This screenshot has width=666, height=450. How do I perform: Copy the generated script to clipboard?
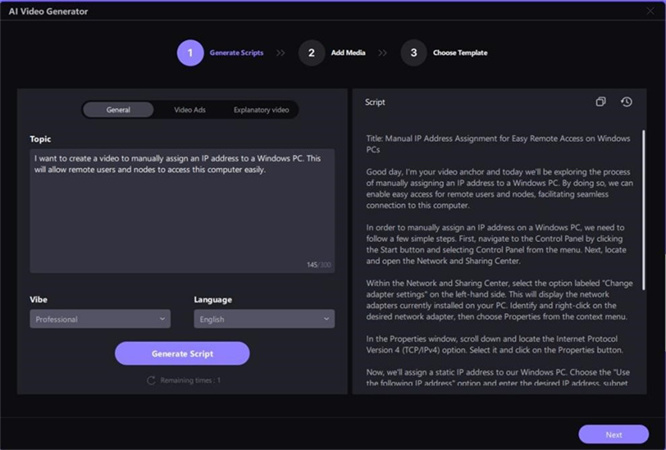tap(601, 102)
